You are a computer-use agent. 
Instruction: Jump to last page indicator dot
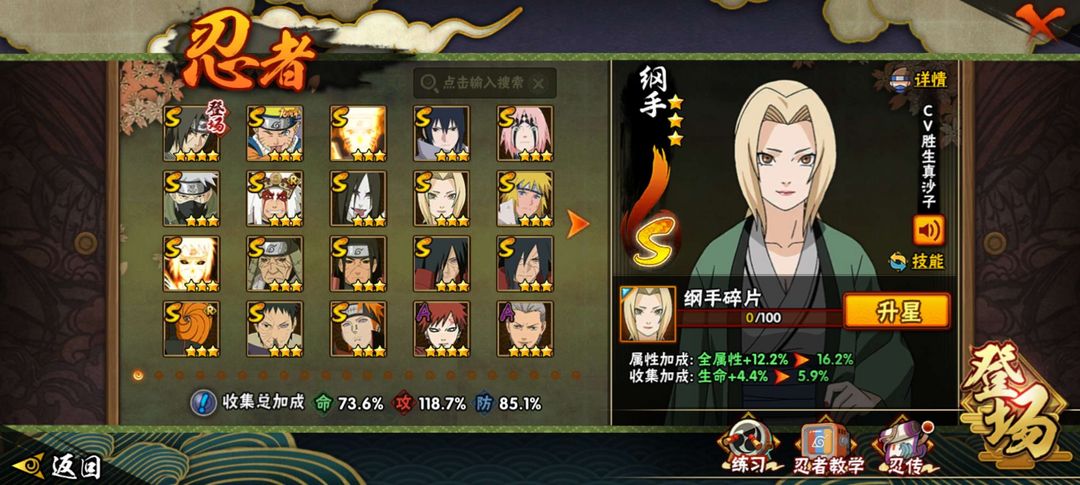tap(576, 375)
